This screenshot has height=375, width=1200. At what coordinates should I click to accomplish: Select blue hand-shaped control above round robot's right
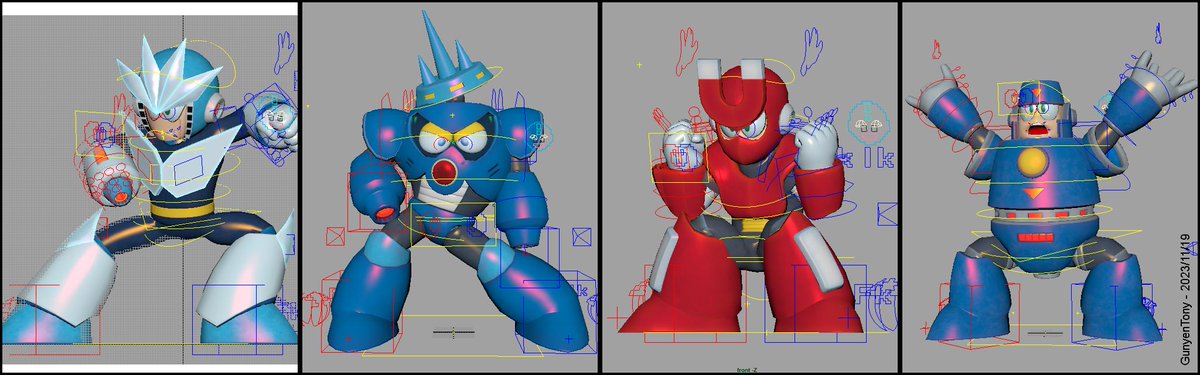coord(1158,35)
